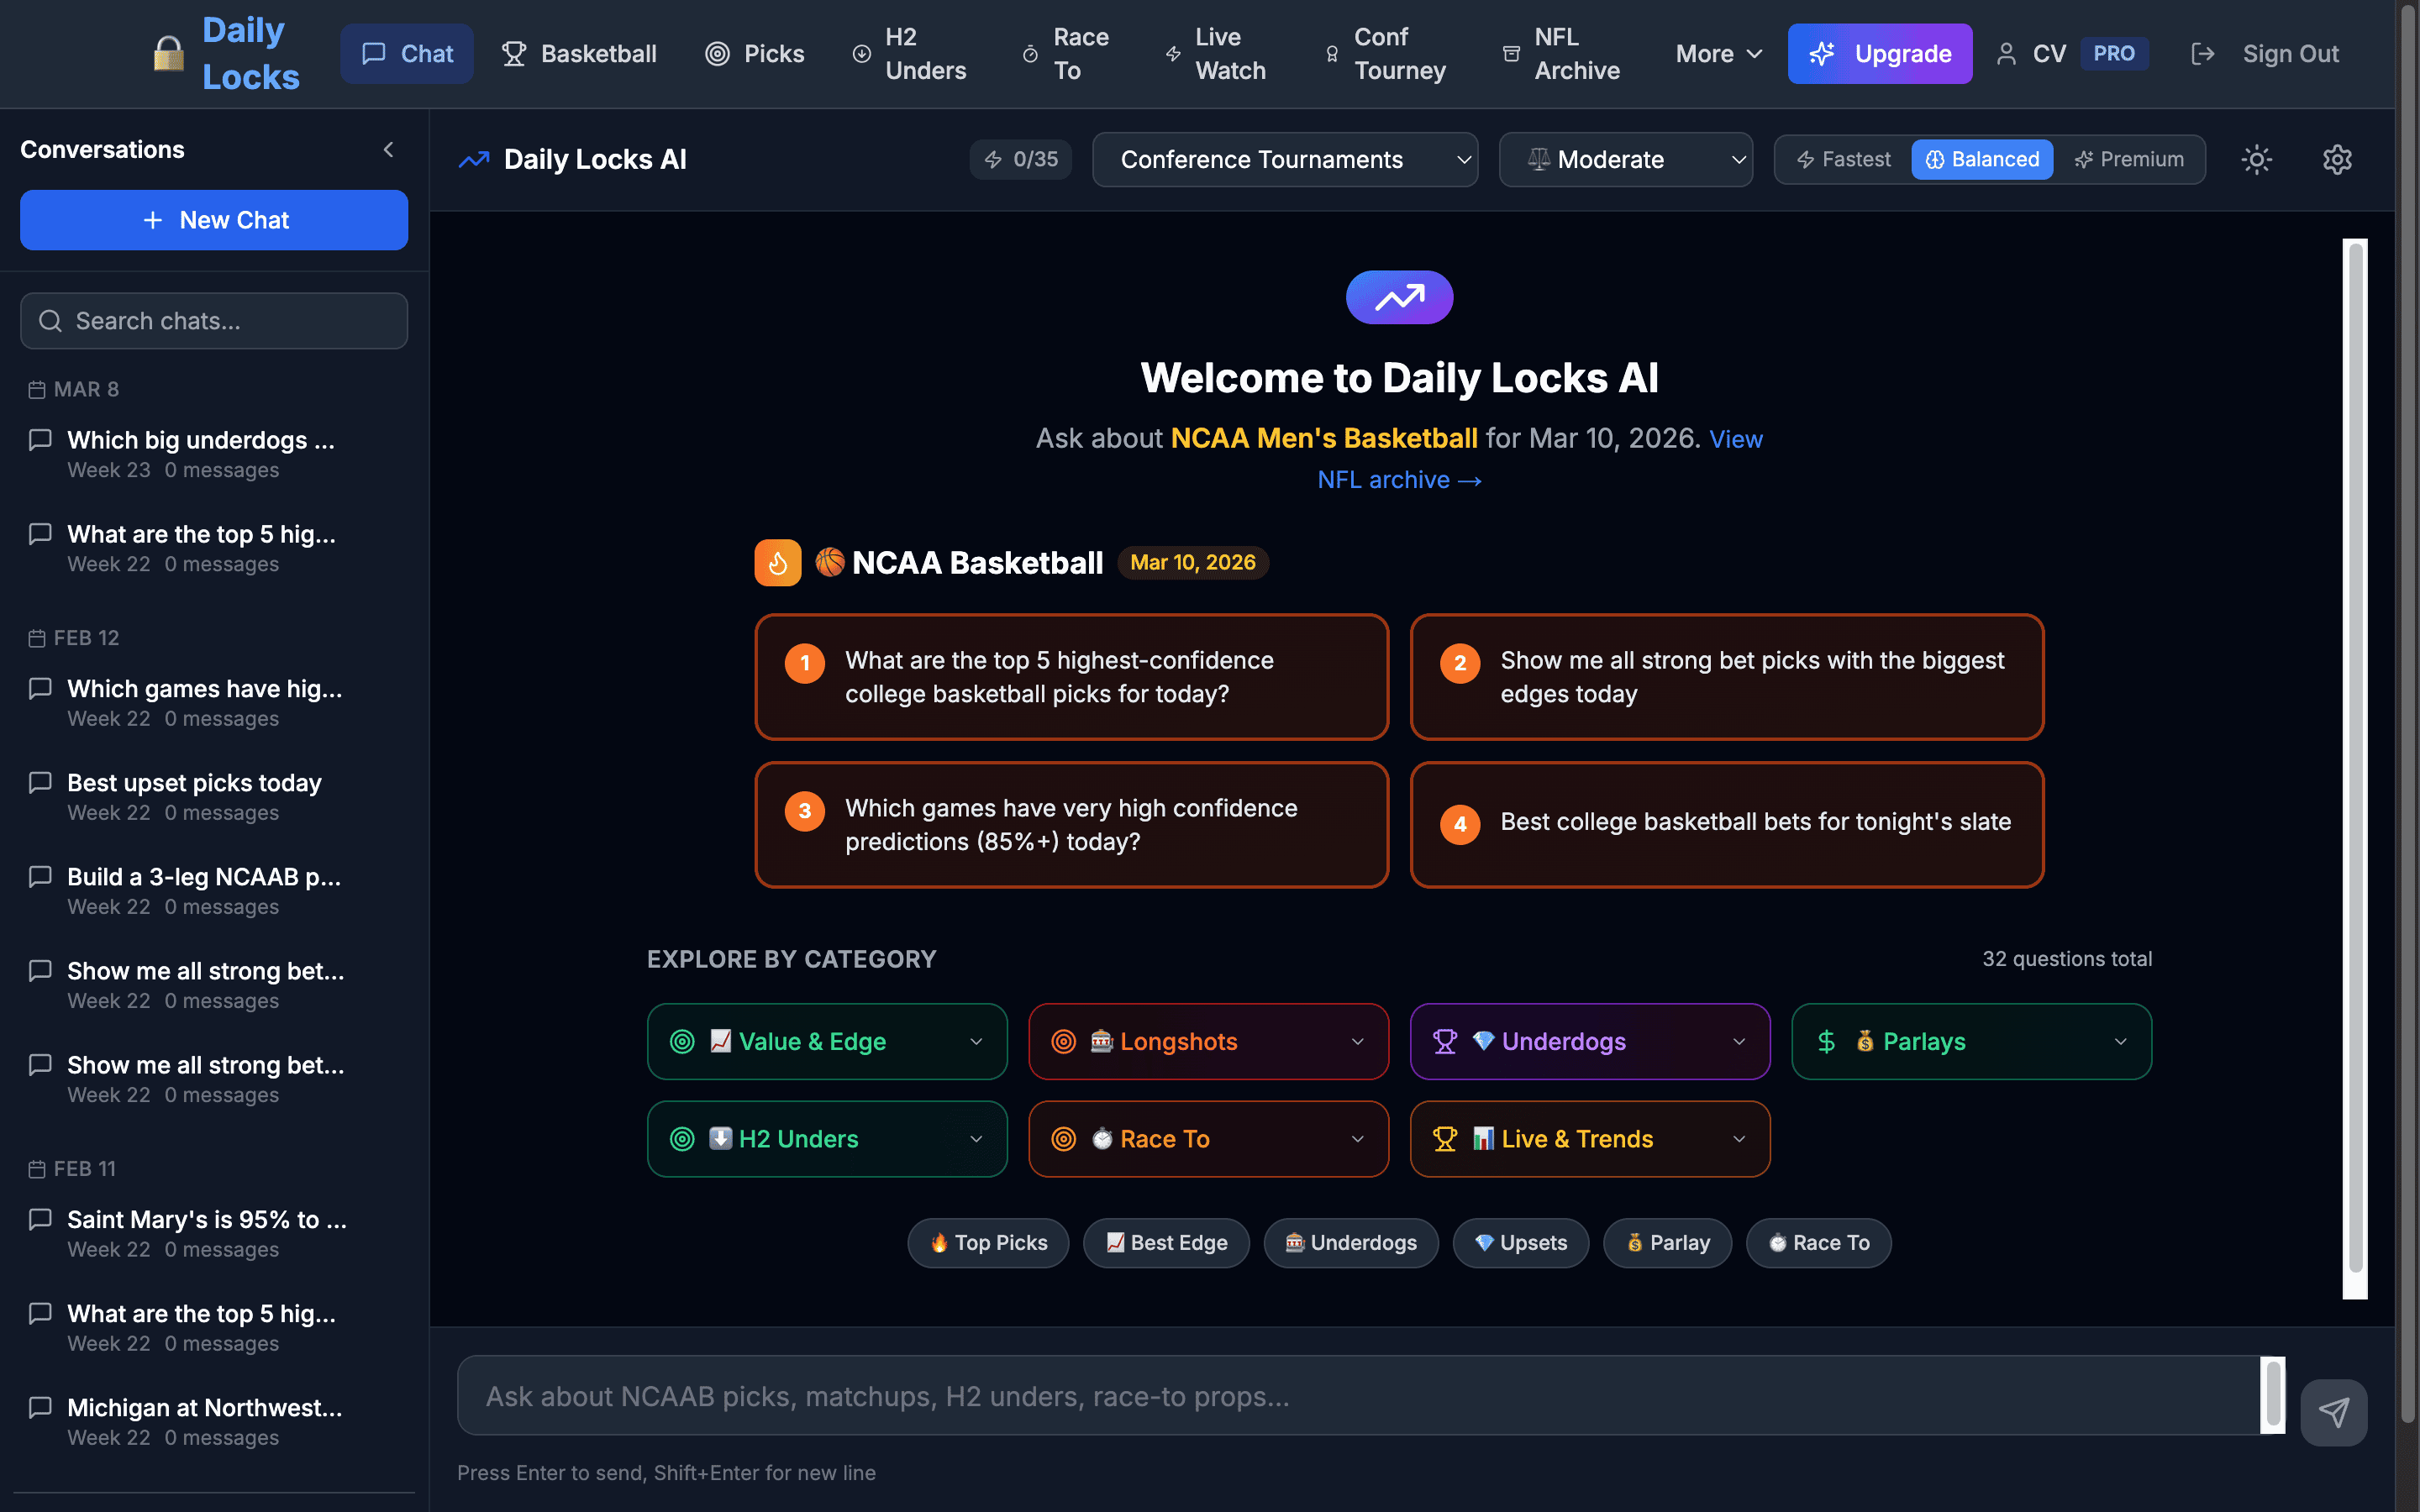Click chat bubble icon of 'Which big underdogs' conversation
Image resolution: width=2420 pixels, height=1512 pixels.
point(40,440)
